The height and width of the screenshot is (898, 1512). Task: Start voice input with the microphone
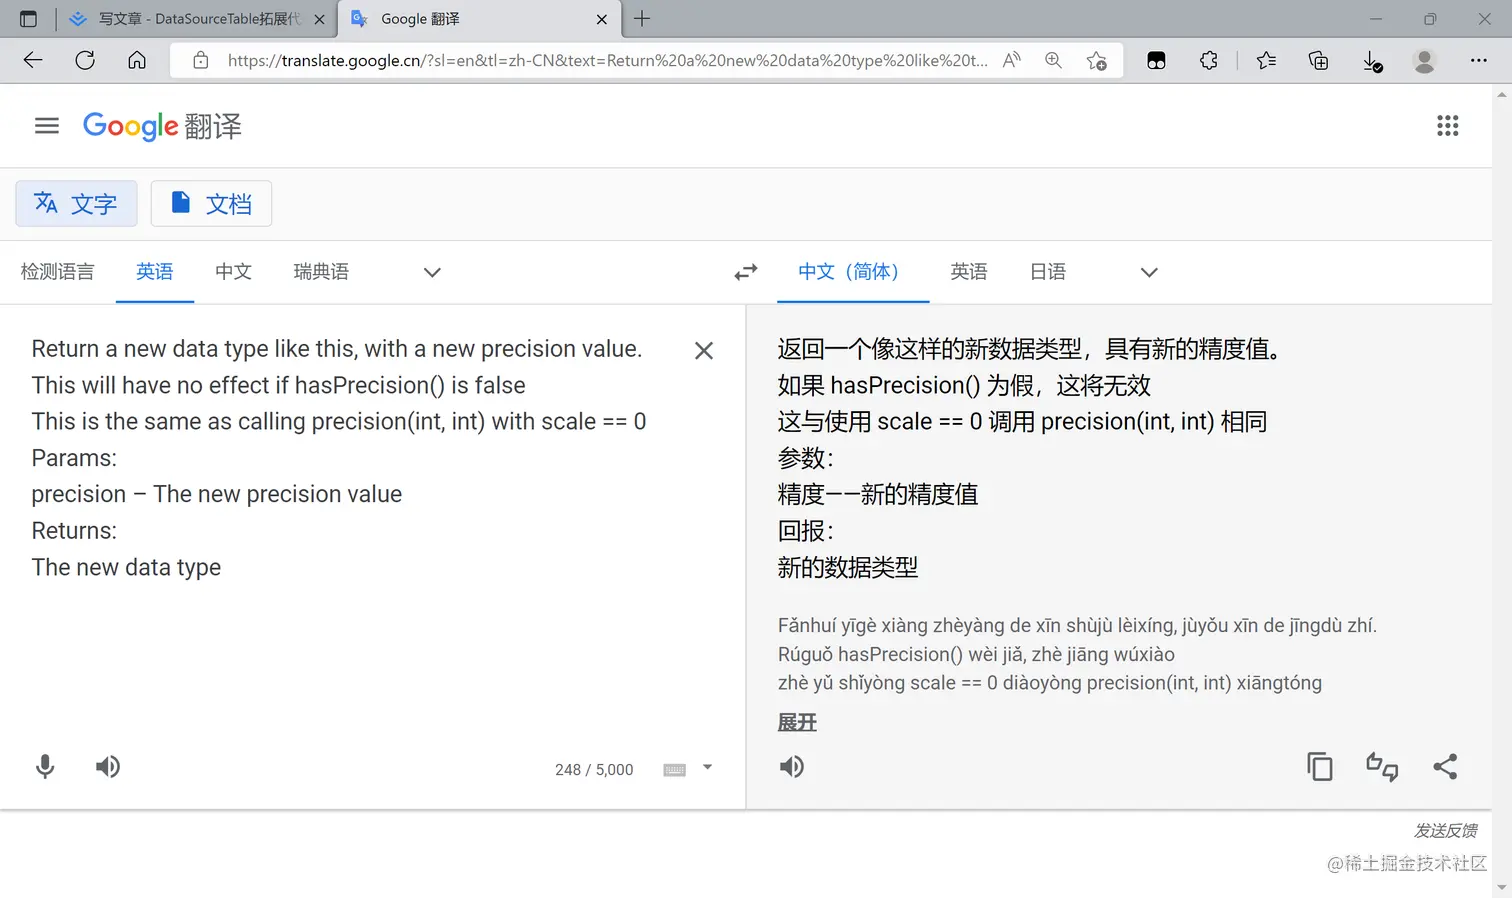click(45, 767)
